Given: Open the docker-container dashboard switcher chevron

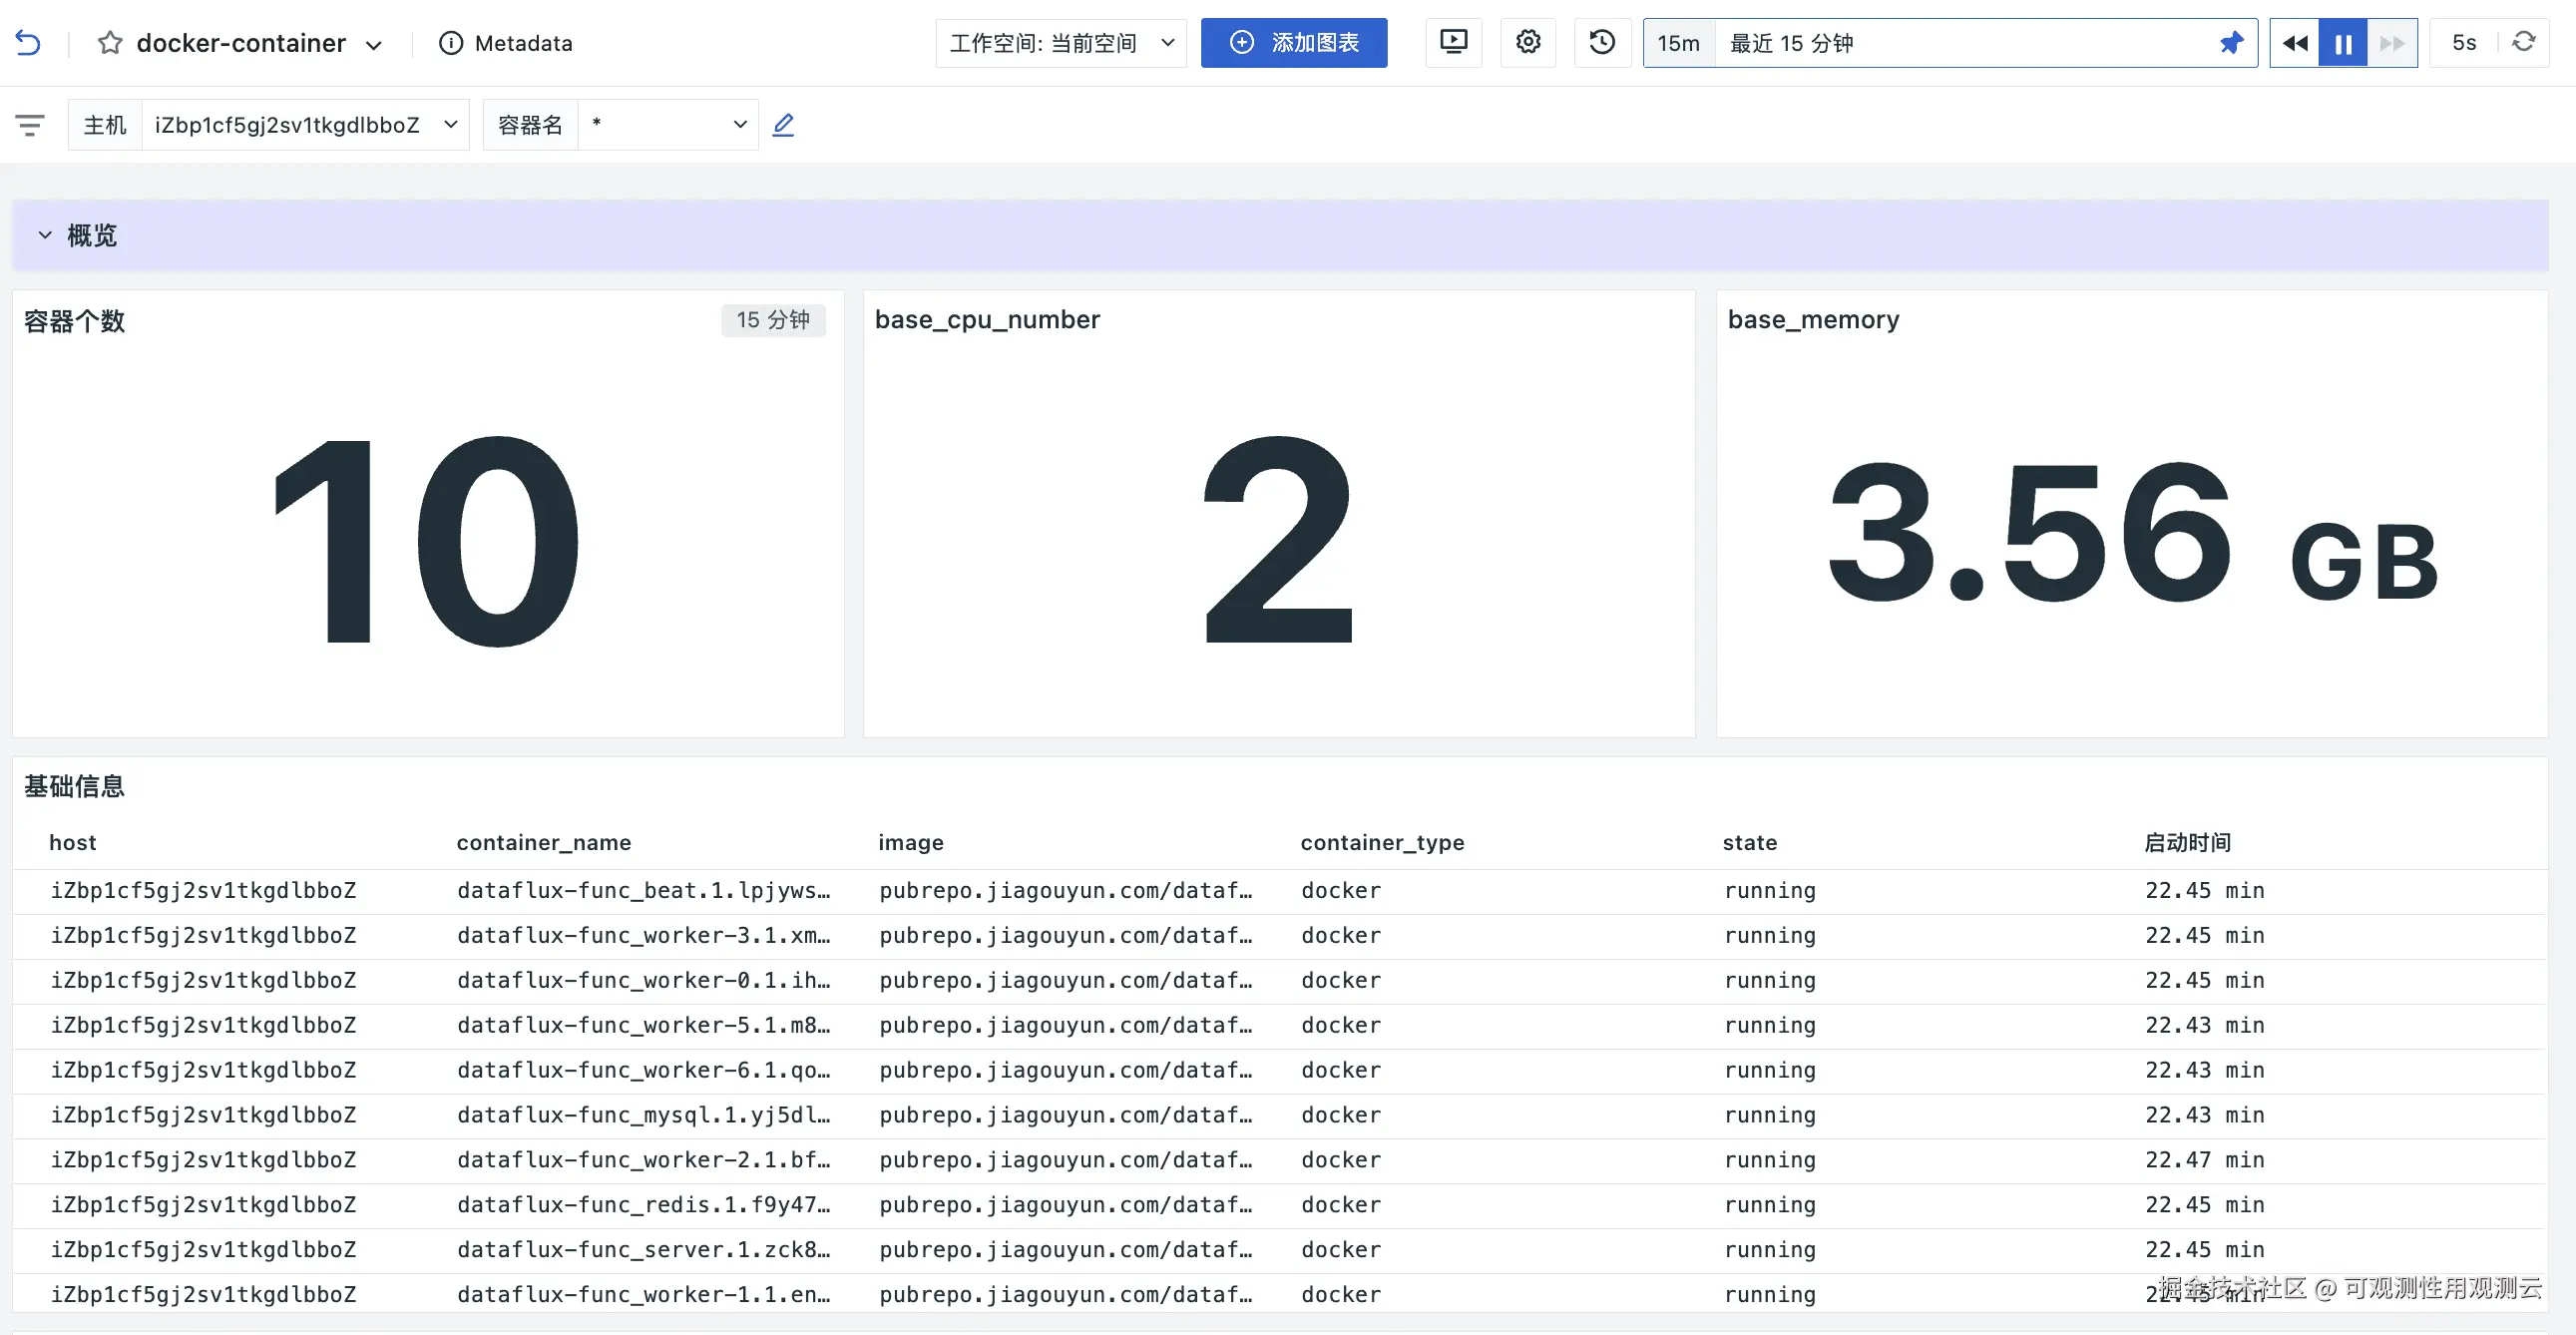Looking at the screenshot, I should point(374,45).
